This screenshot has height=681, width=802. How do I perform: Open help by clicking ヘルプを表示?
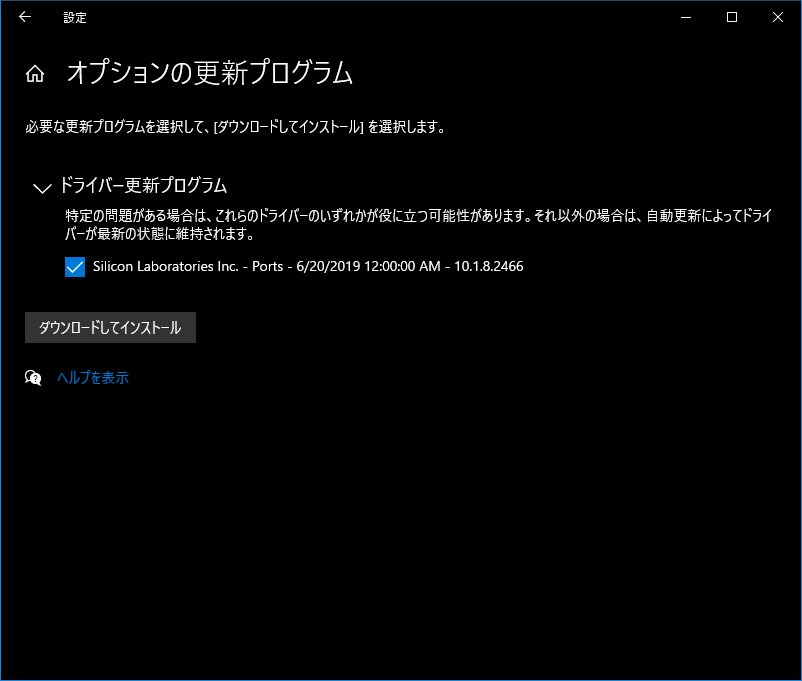94,378
